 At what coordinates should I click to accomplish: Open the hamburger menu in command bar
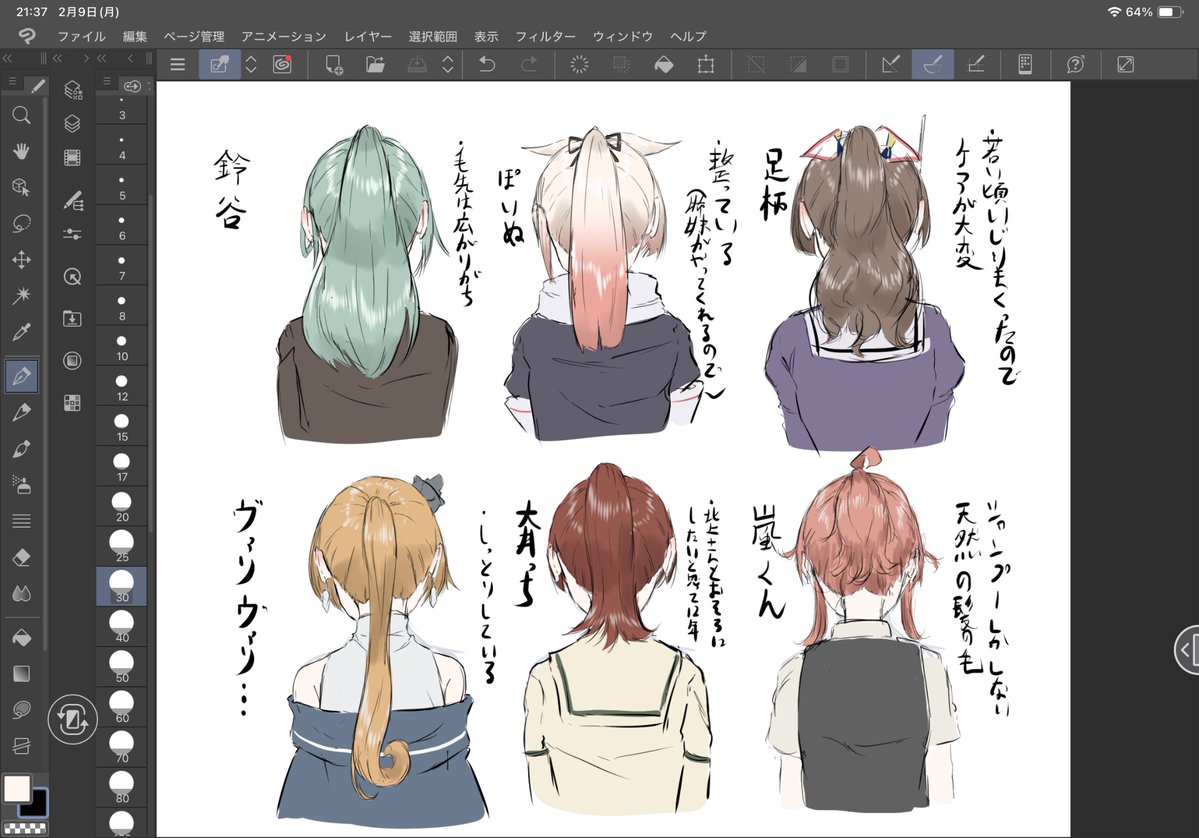click(177, 65)
